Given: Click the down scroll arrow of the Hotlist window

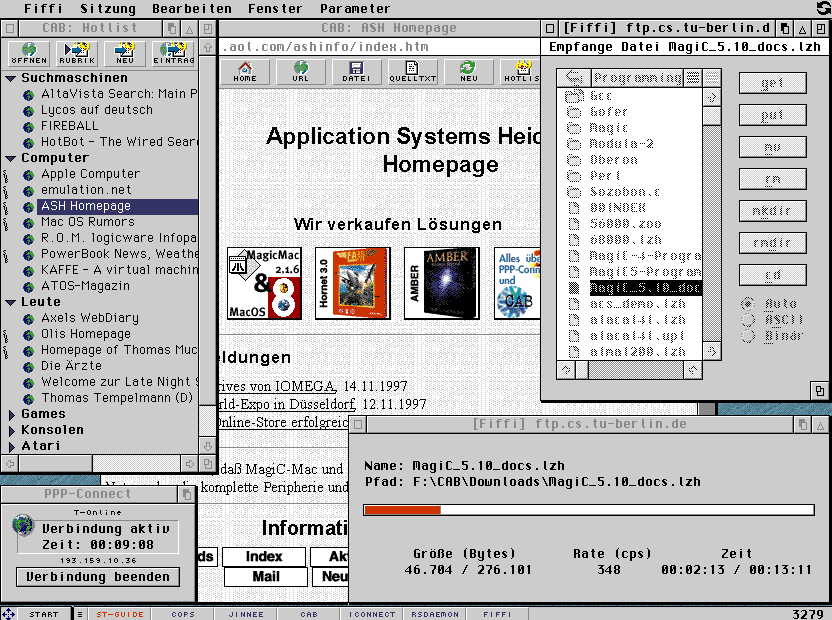Looking at the screenshot, I should 207,446.
